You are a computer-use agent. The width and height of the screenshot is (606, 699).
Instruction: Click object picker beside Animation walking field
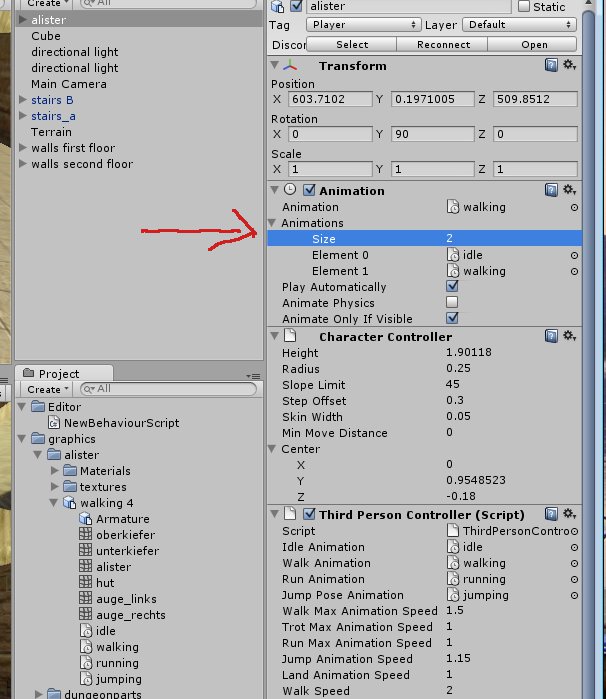pyautogui.click(x=574, y=207)
